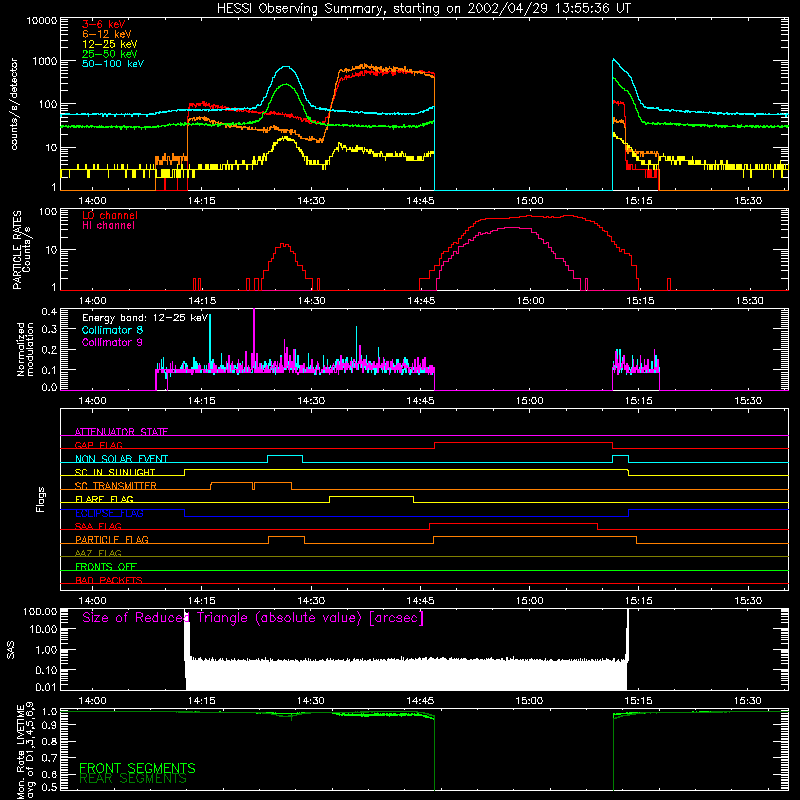Click the yellow 12-25 keV legend label
Screen dimensions: 800x800
click(x=110, y=44)
